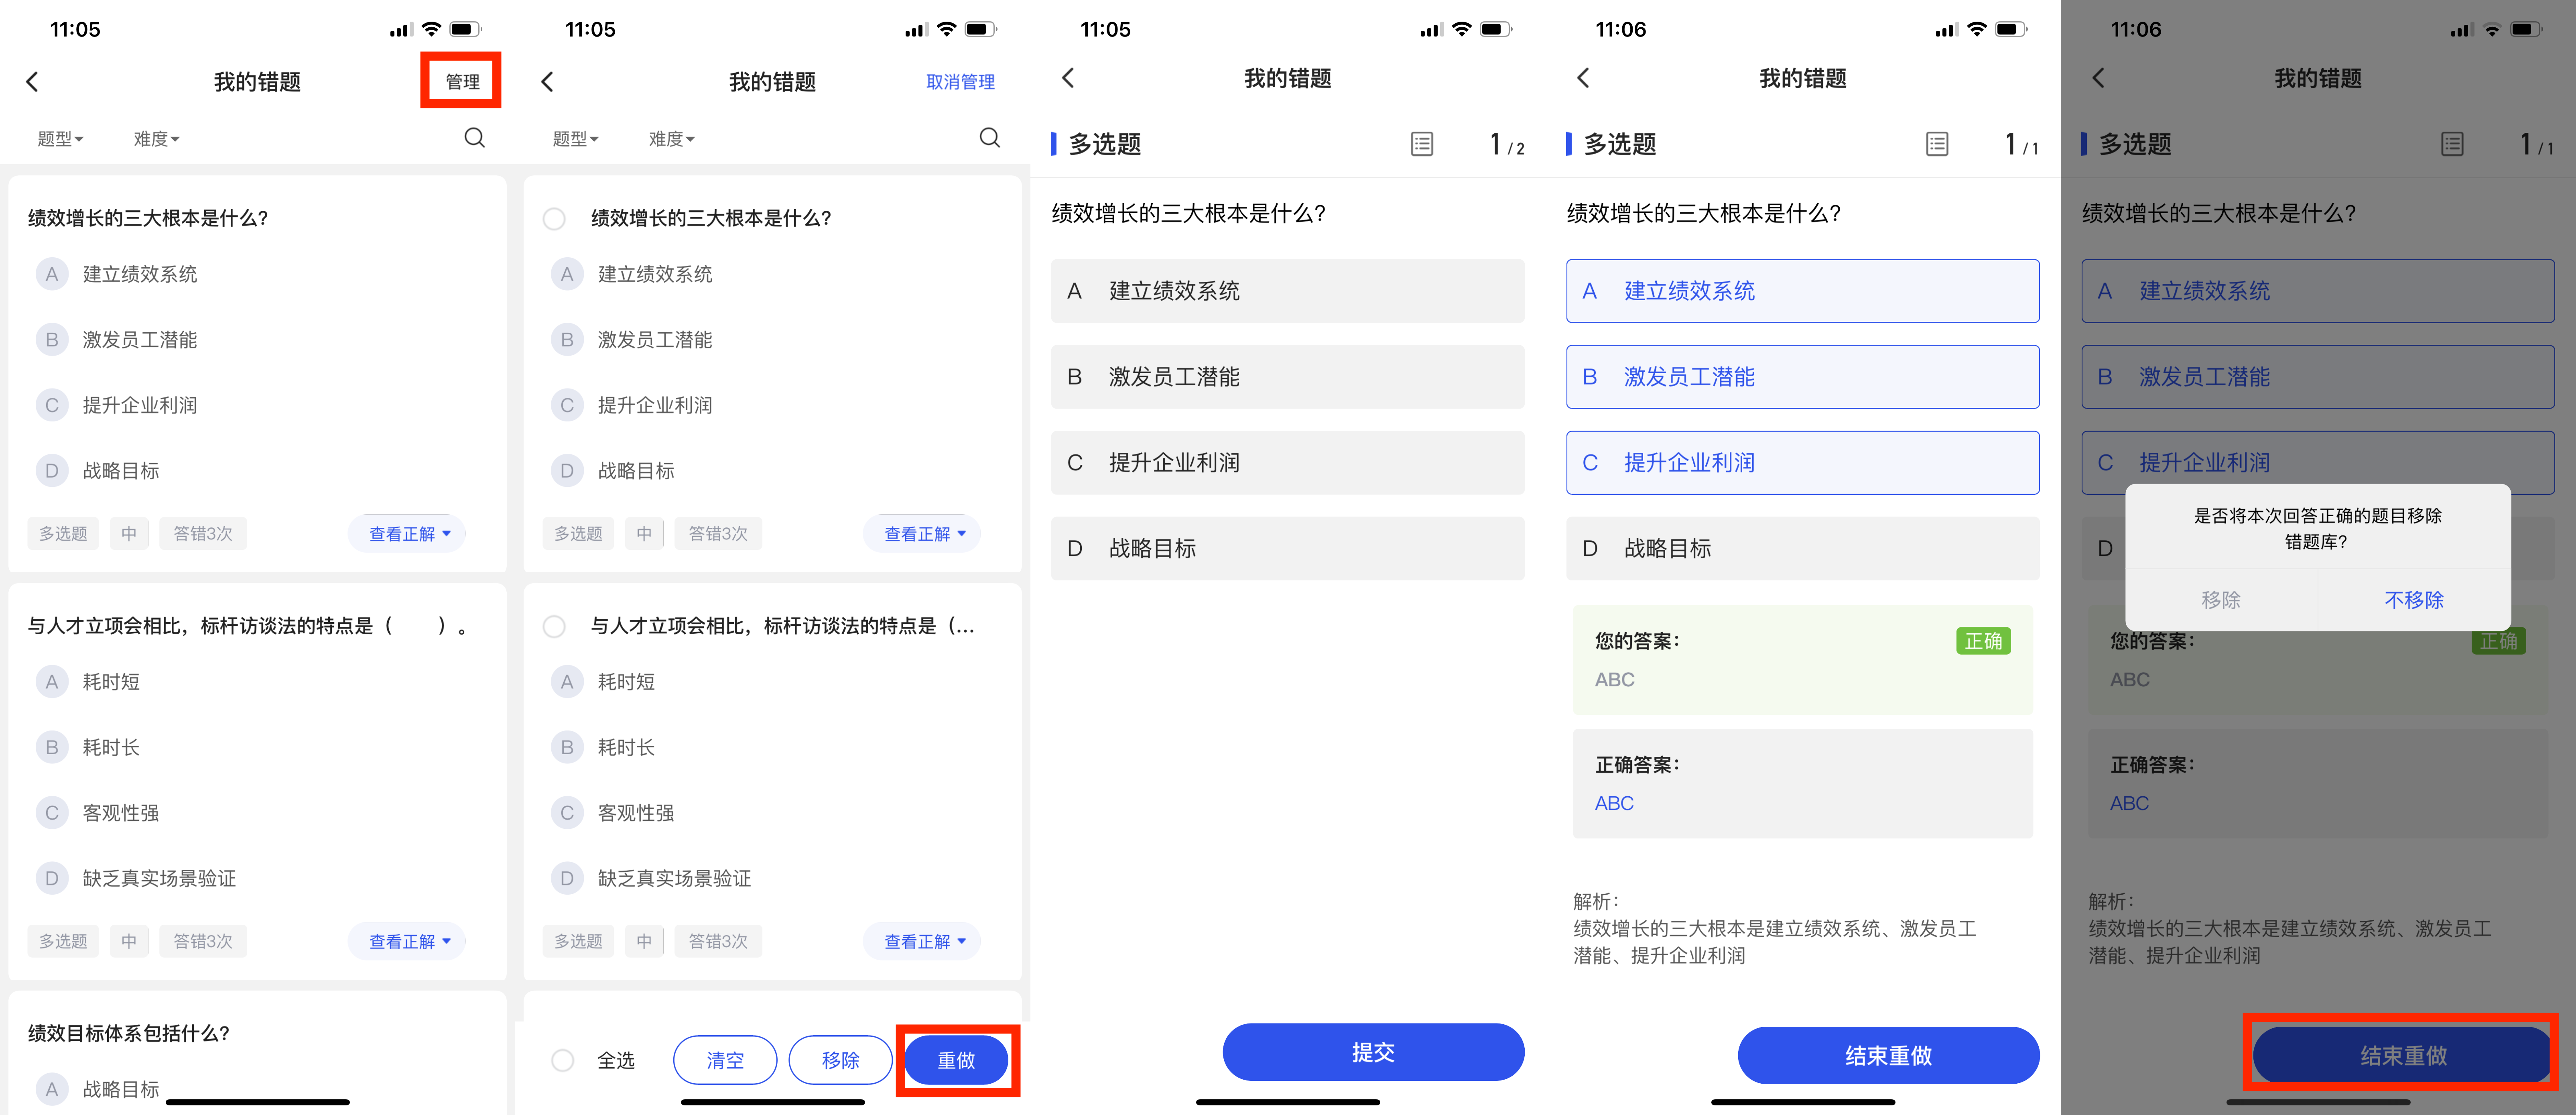Select the 与人才立项会相比 question radio in manage mode
2576x1115 pixels.
554,626
